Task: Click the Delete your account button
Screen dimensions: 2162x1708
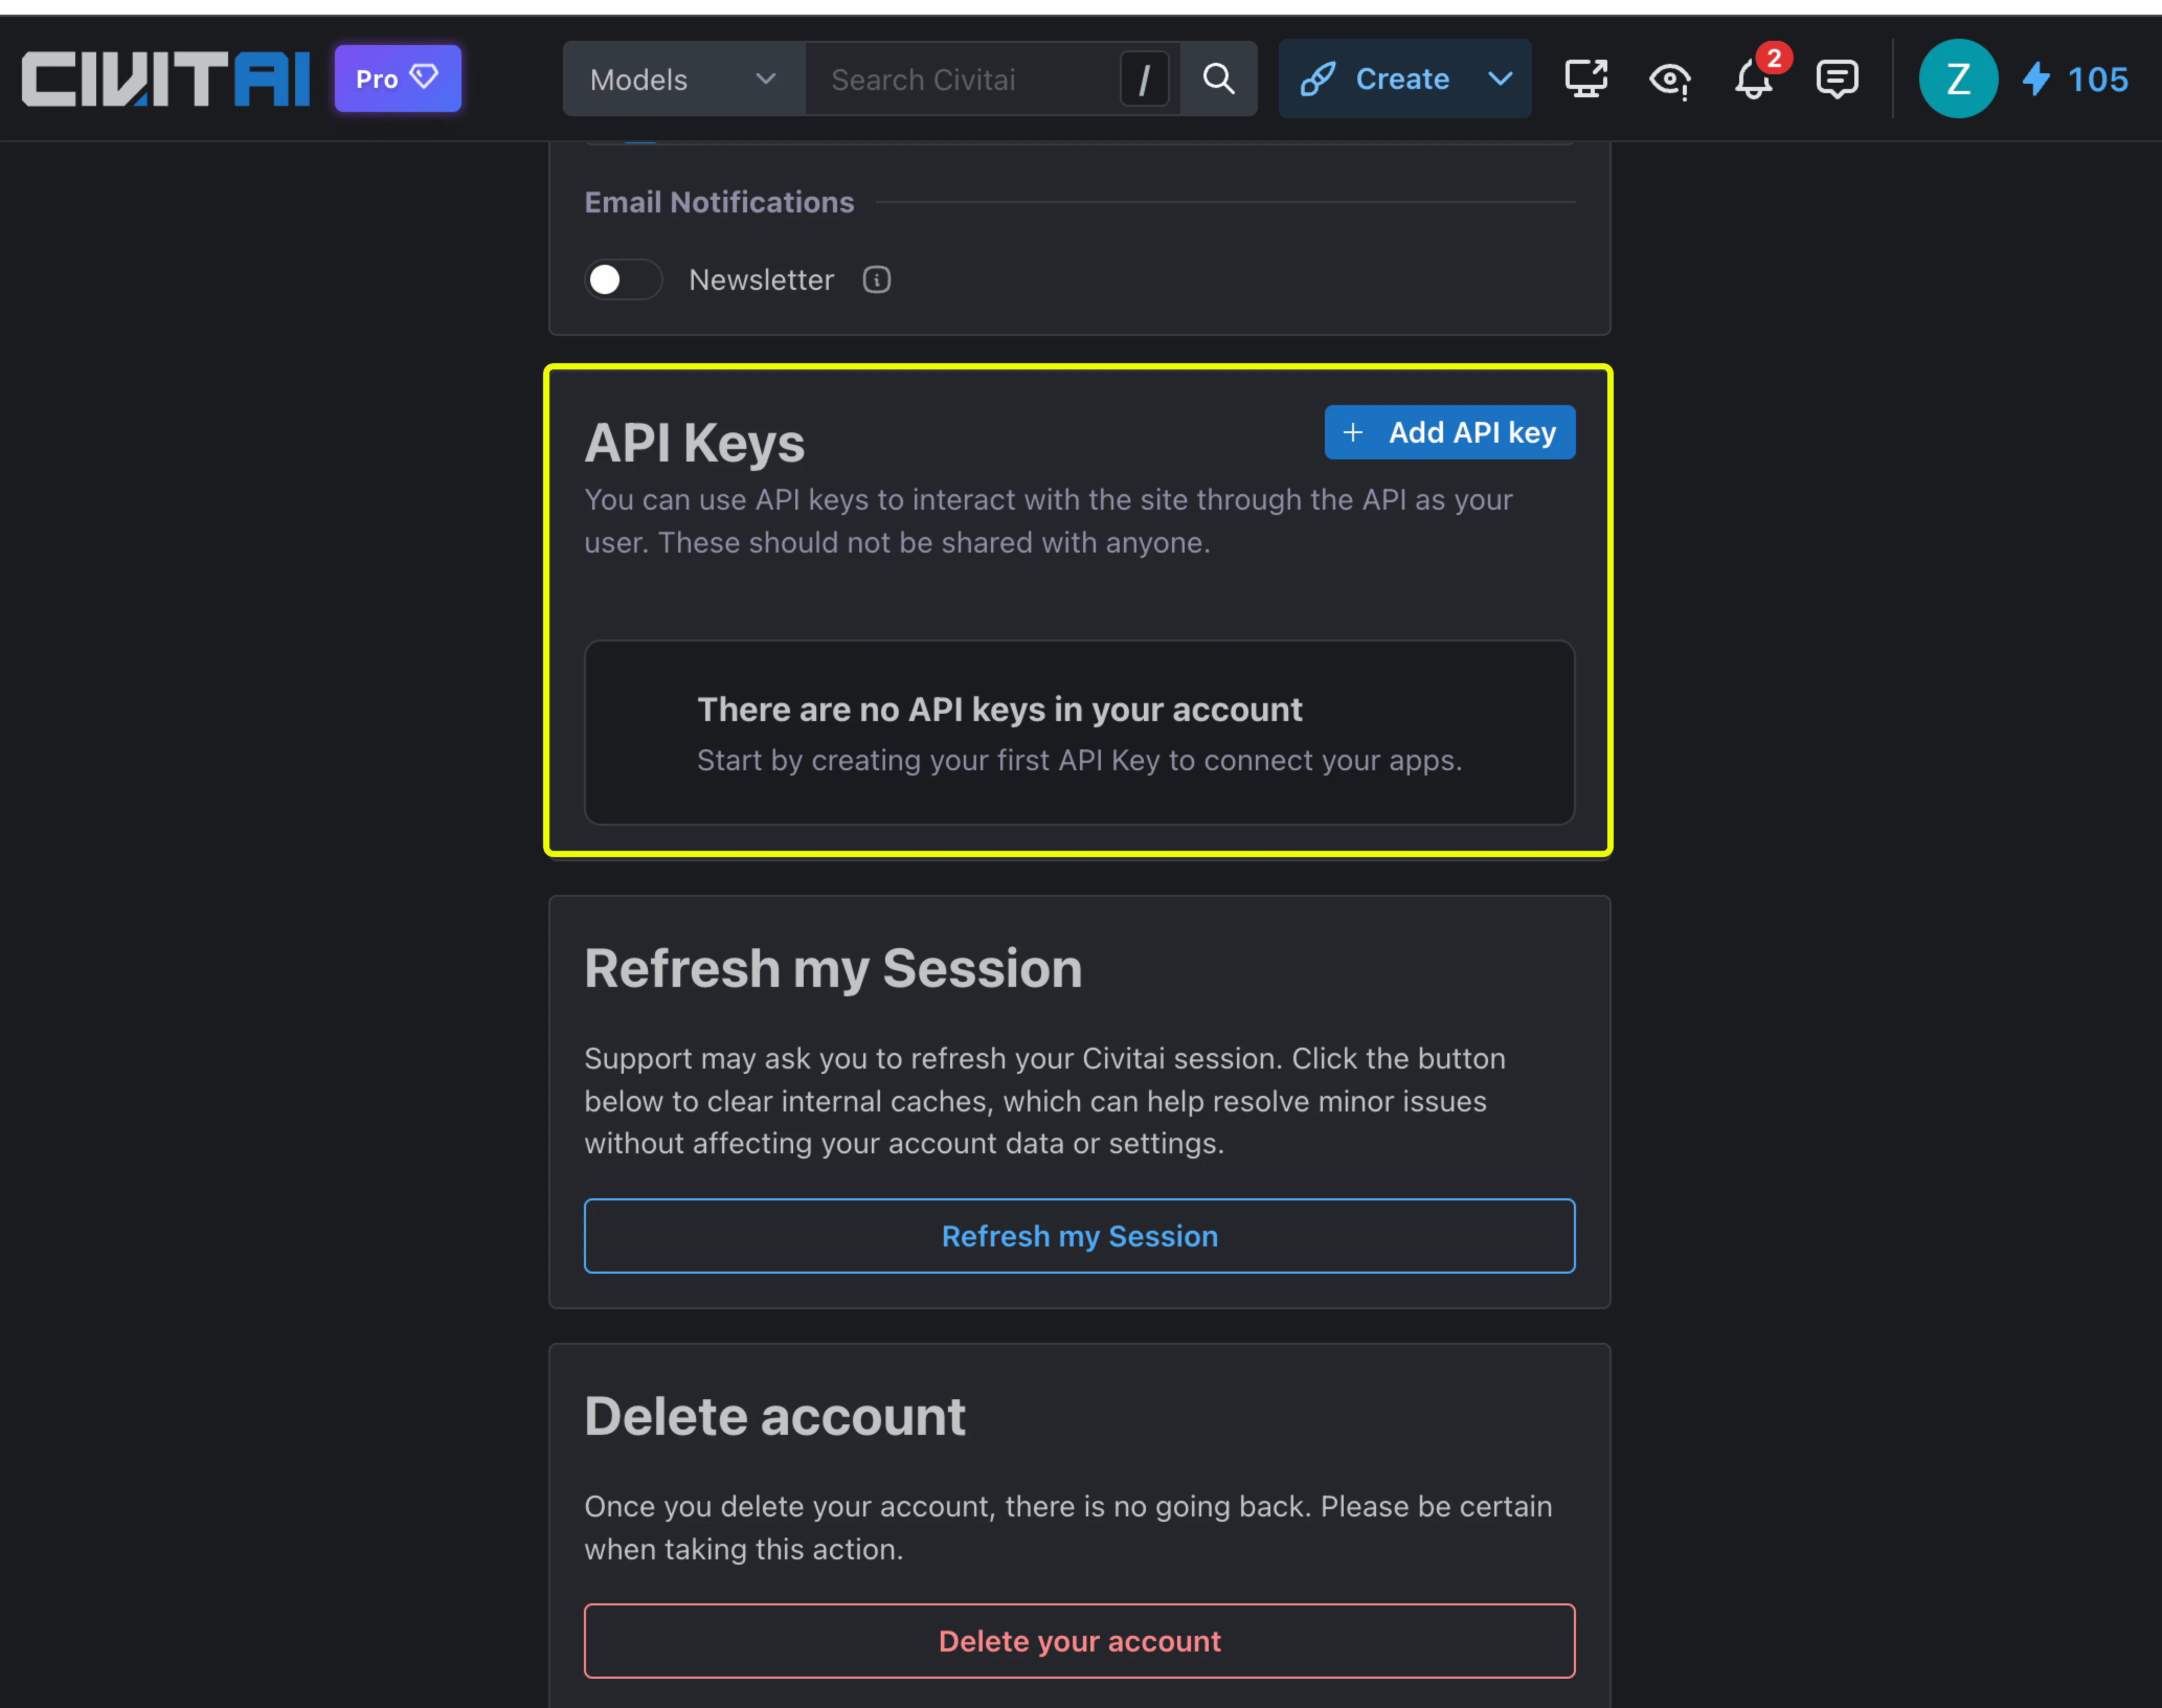Action: click(x=1079, y=1640)
